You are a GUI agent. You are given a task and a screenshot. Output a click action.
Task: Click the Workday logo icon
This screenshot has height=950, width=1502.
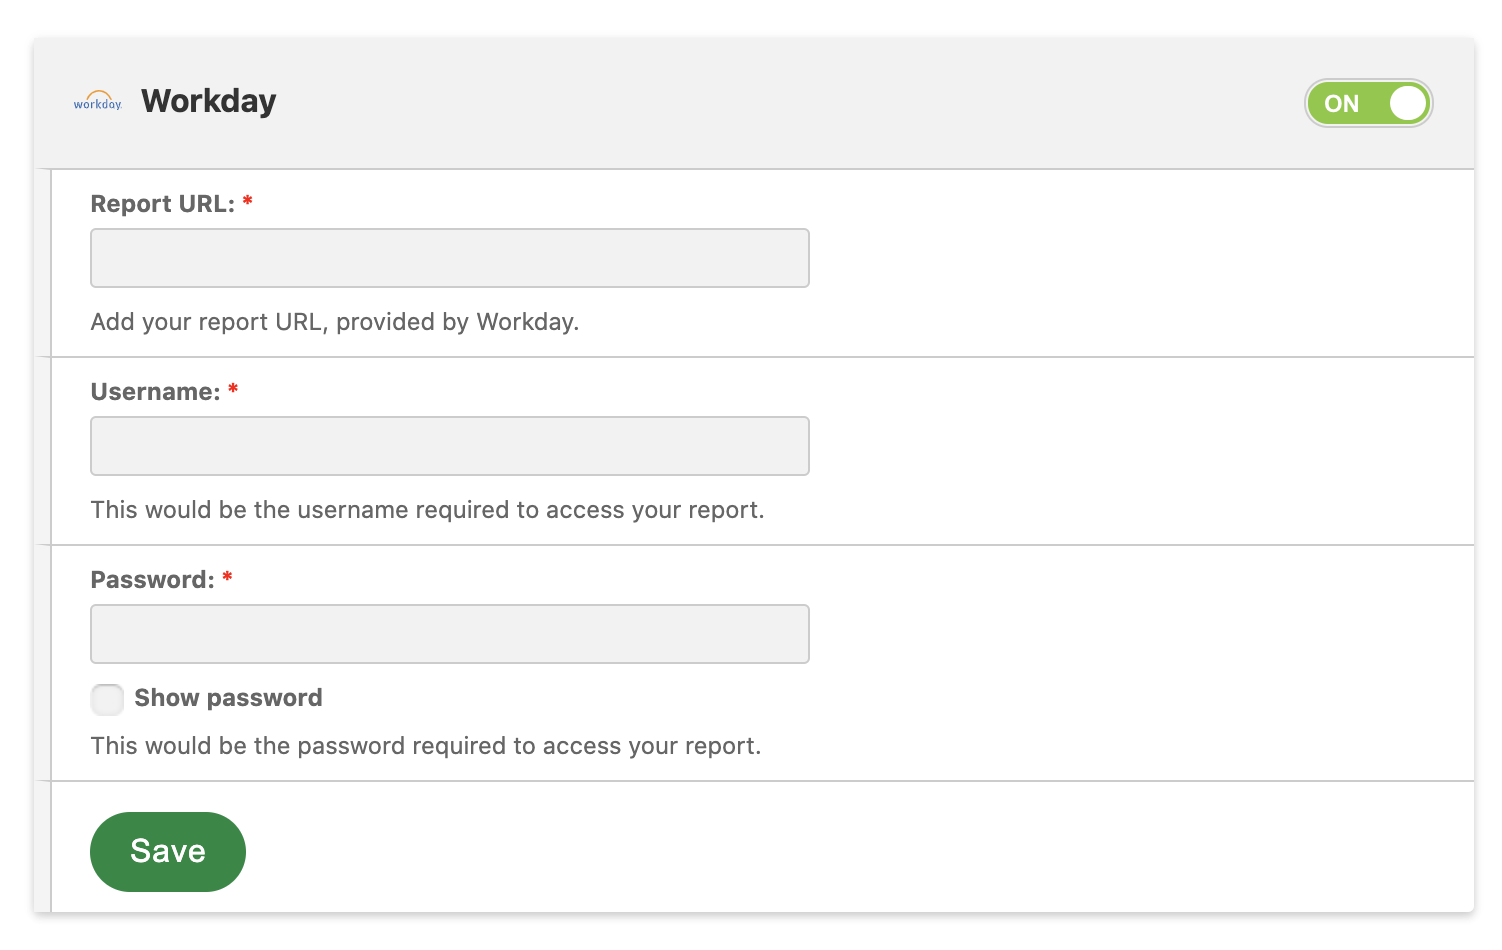(97, 102)
